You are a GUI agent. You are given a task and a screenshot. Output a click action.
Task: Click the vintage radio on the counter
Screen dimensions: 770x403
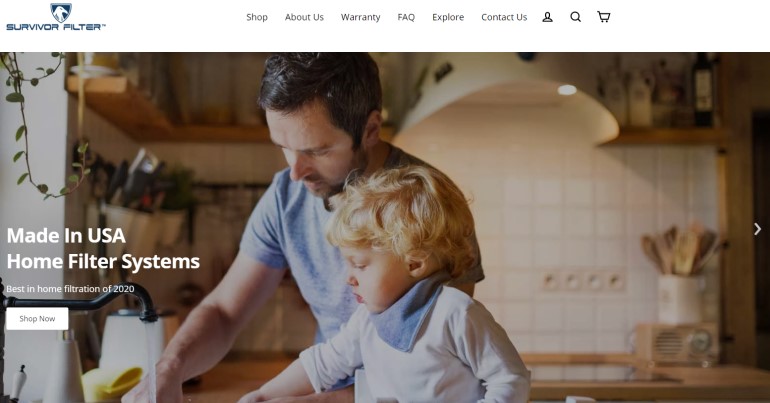coord(677,344)
